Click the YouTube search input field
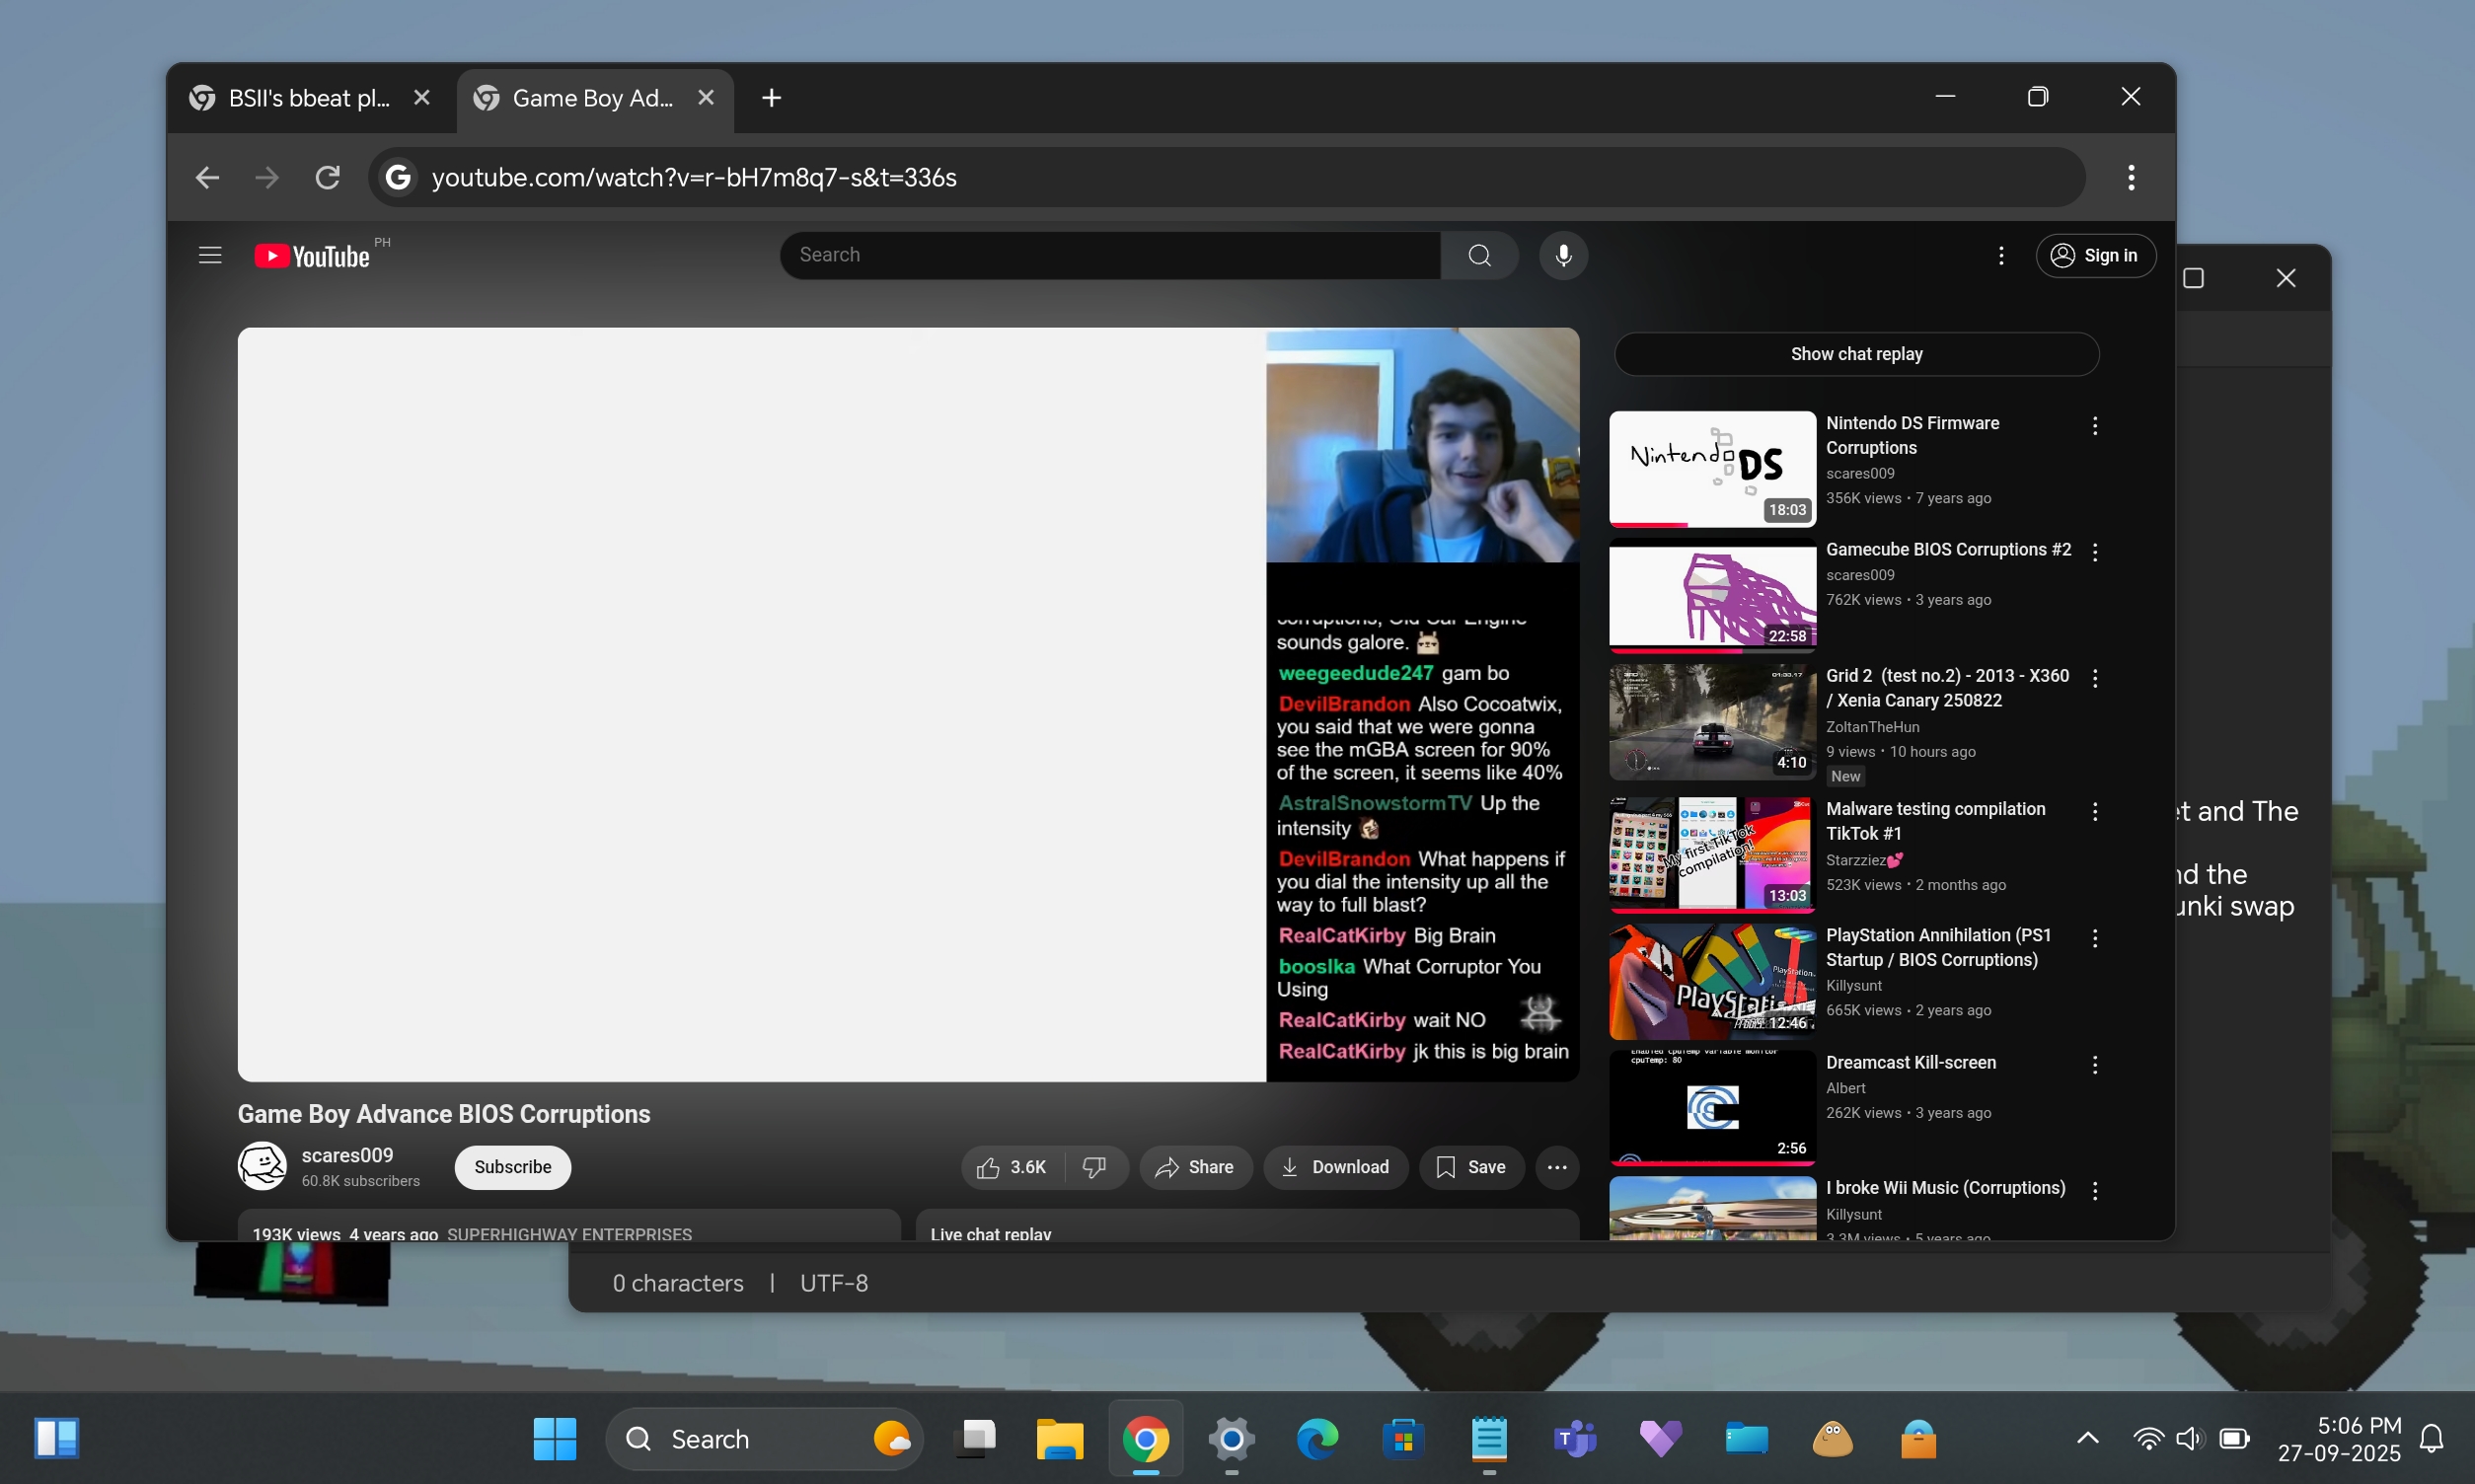This screenshot has width=2475, height=1484. pos(1110,255)
